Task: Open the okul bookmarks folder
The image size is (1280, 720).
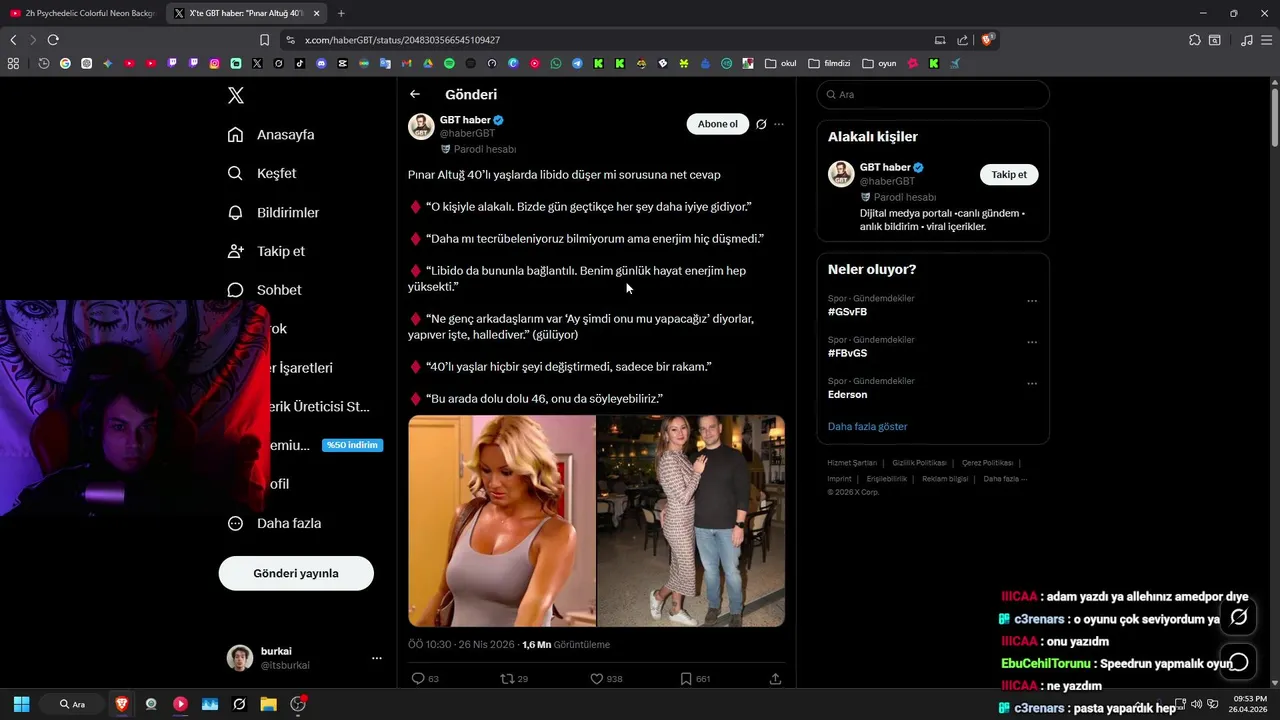Action: coord(781,63)
